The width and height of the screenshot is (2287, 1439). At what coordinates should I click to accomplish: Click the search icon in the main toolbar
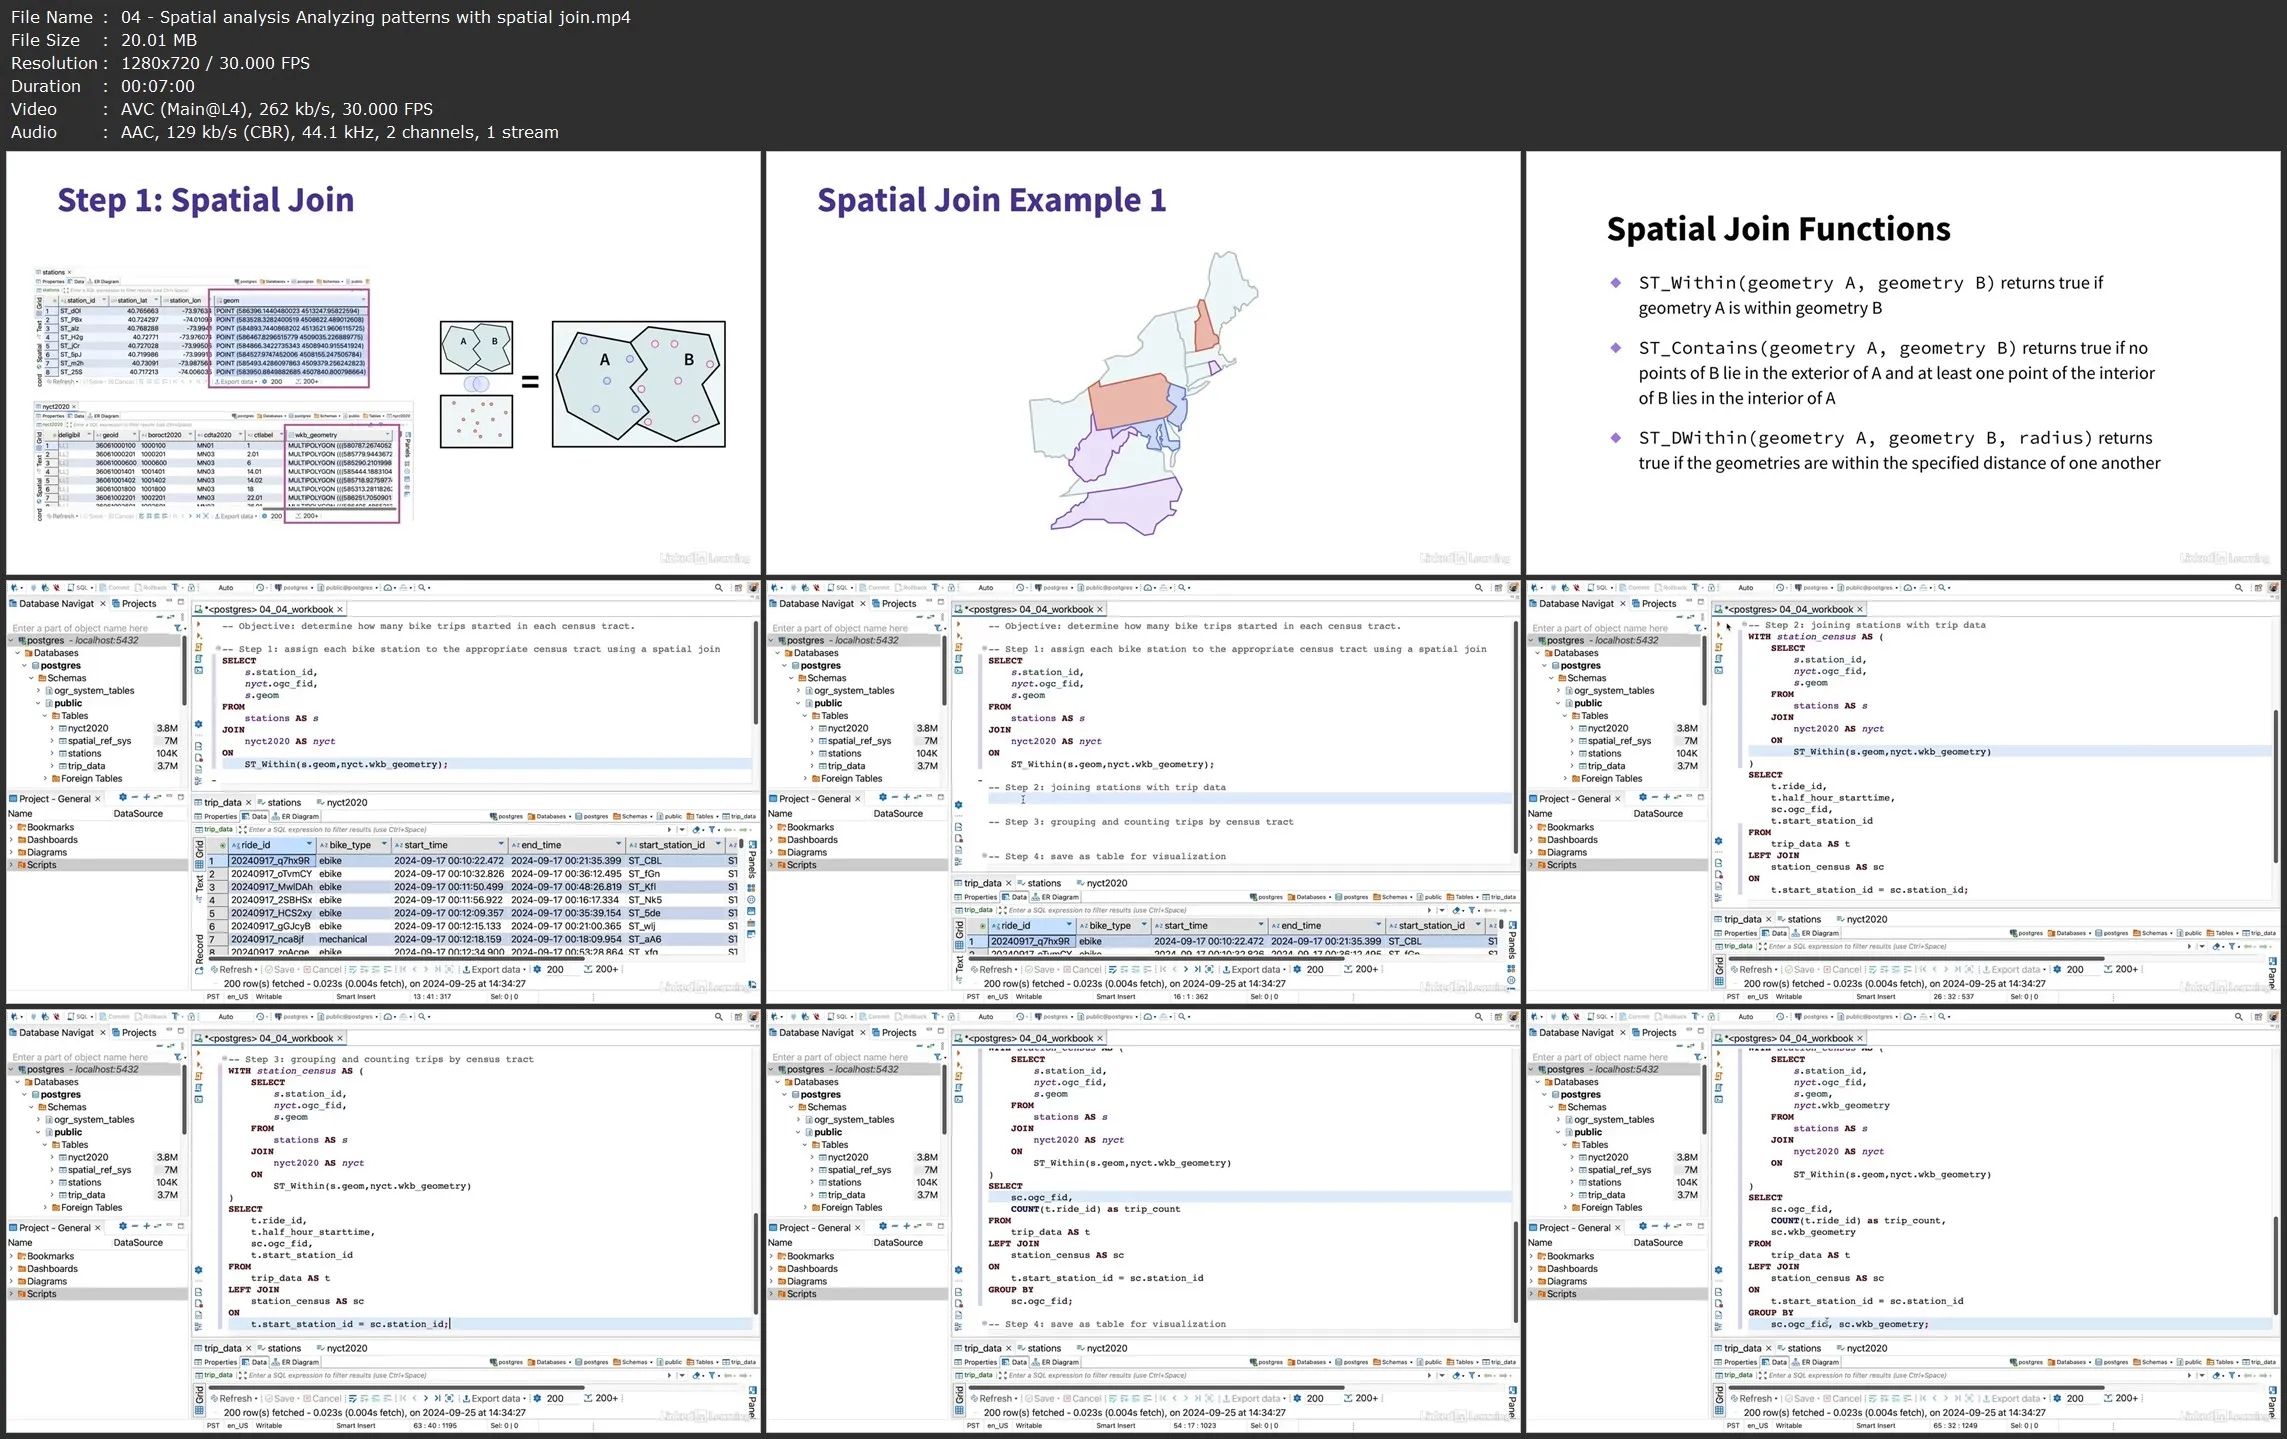point(718,587)
